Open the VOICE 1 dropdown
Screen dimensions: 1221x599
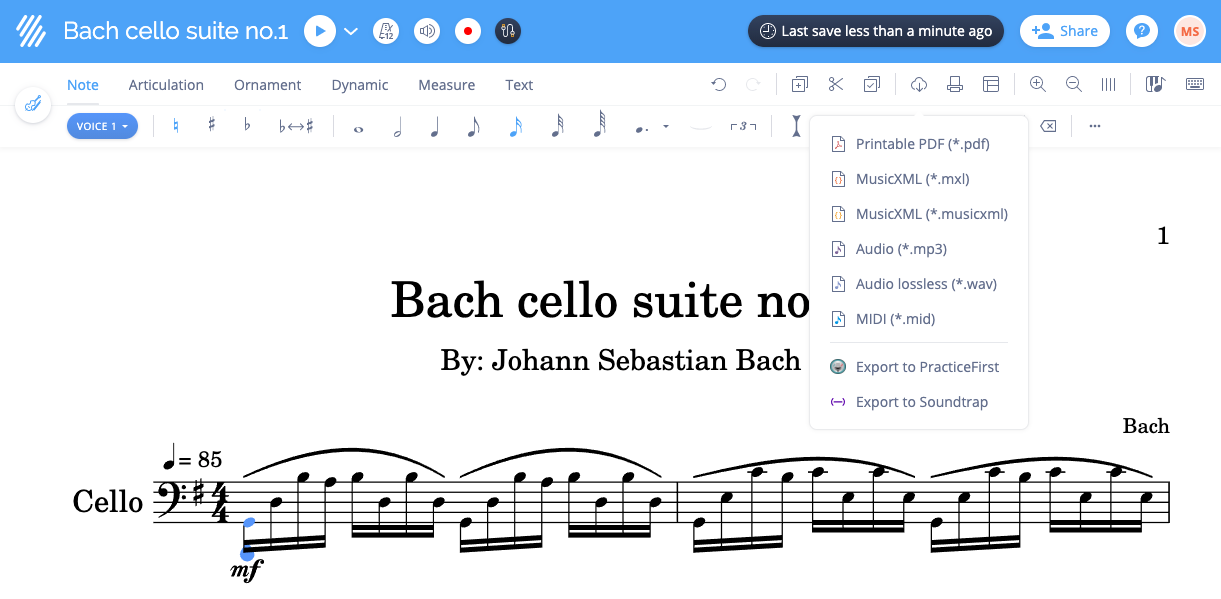pos(102,126)
